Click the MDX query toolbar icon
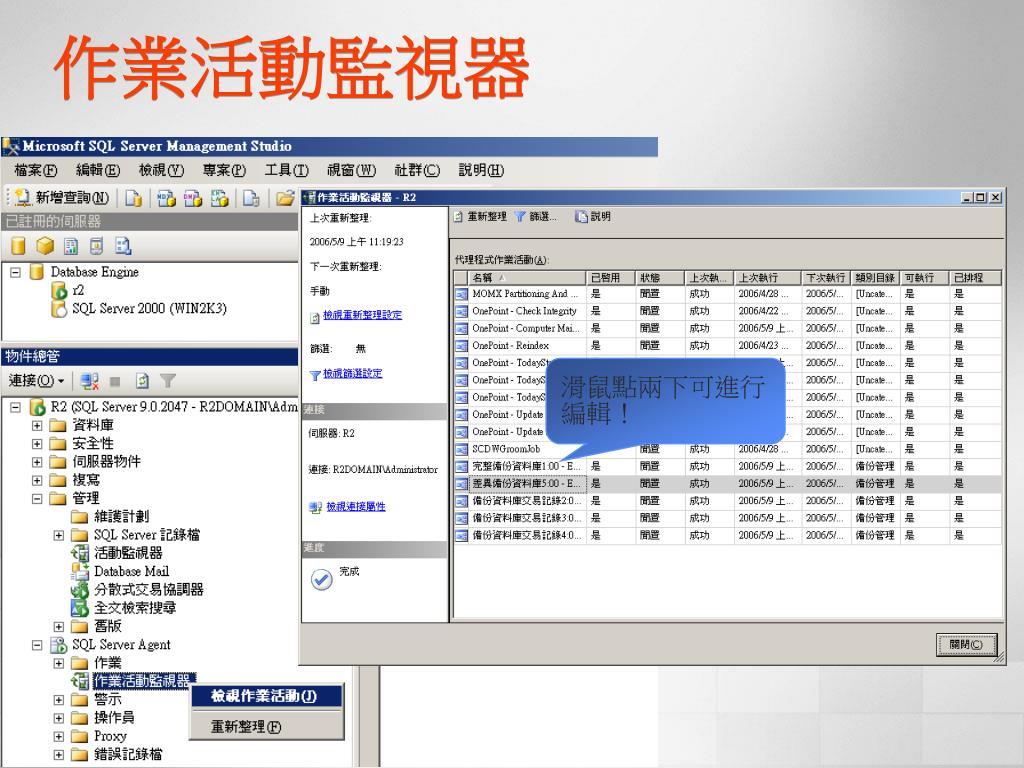 (x=167, y=197)
